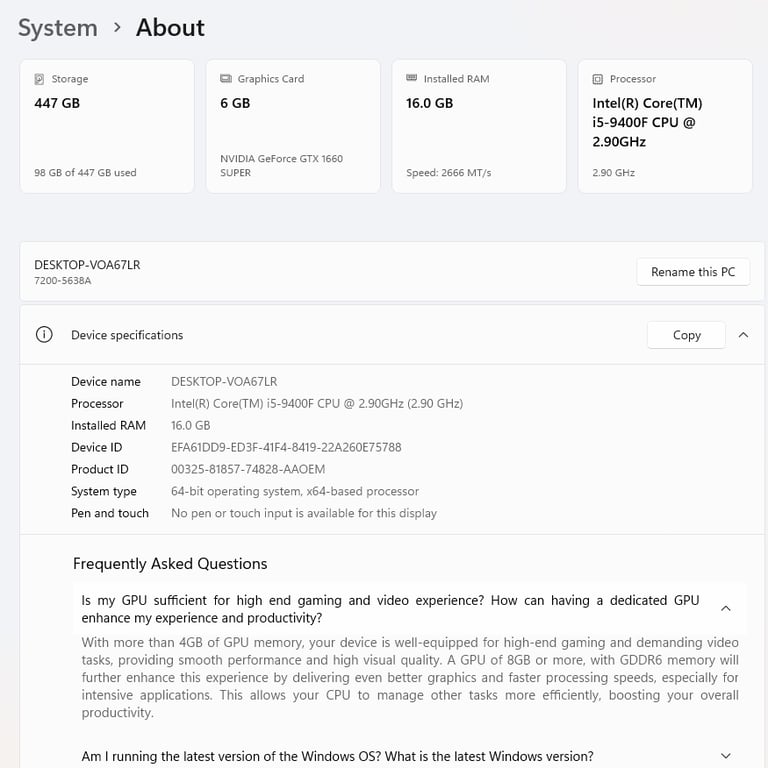Rename this PC

click(x=693, y=272)
